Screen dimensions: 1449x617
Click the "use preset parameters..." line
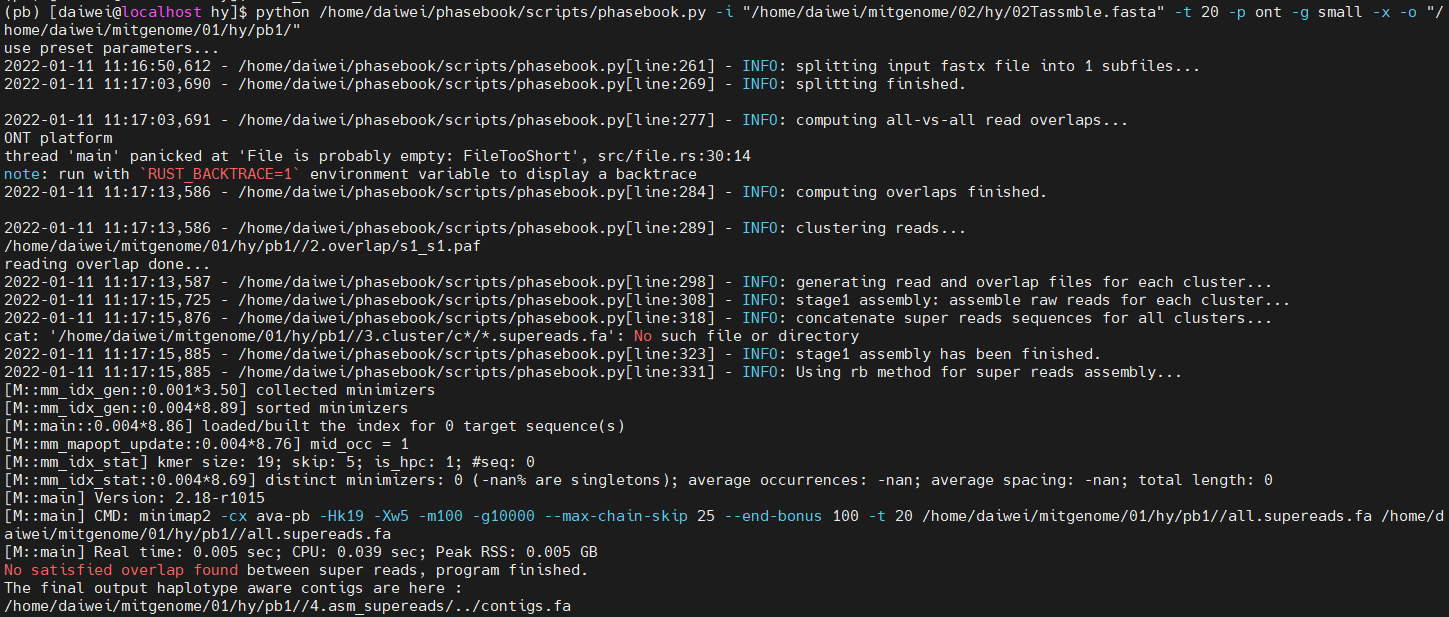113,48
